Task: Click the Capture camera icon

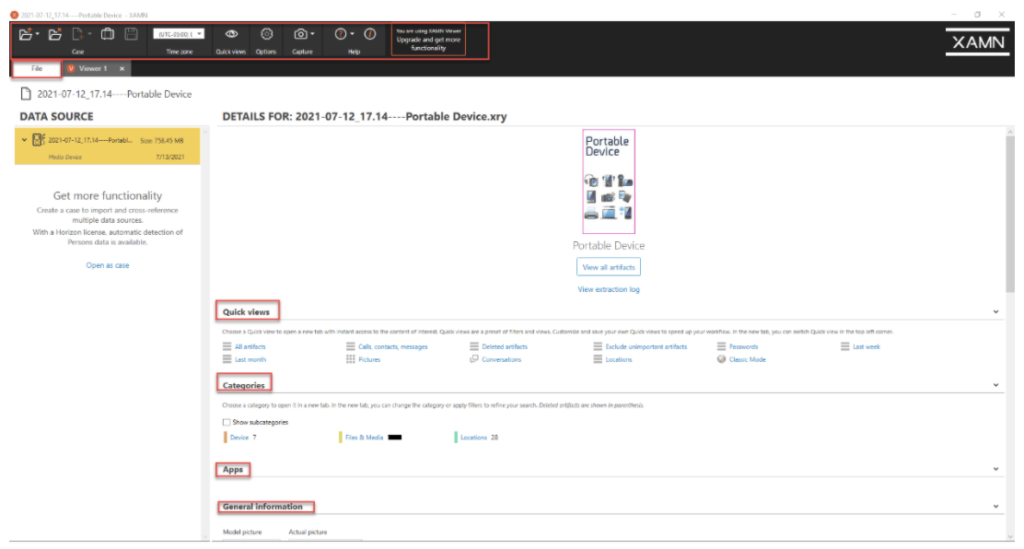Action: click(300, 34)
